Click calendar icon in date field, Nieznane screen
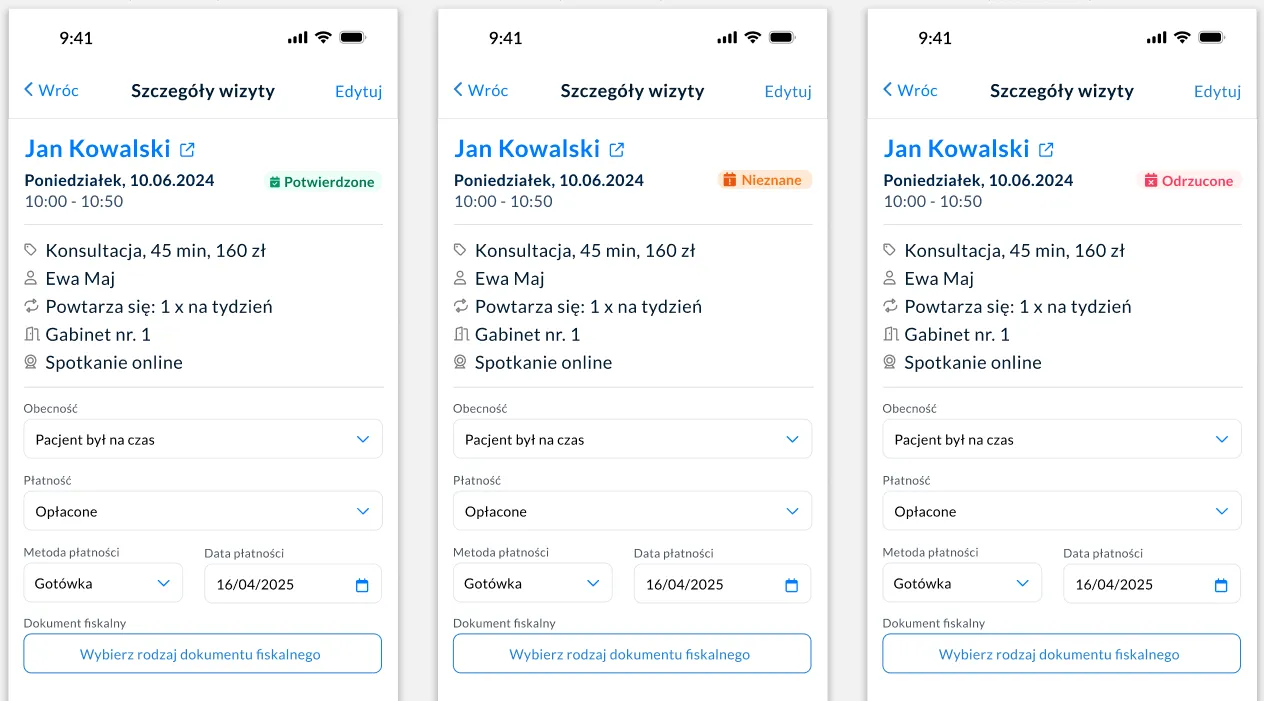 tap(791, 585)
